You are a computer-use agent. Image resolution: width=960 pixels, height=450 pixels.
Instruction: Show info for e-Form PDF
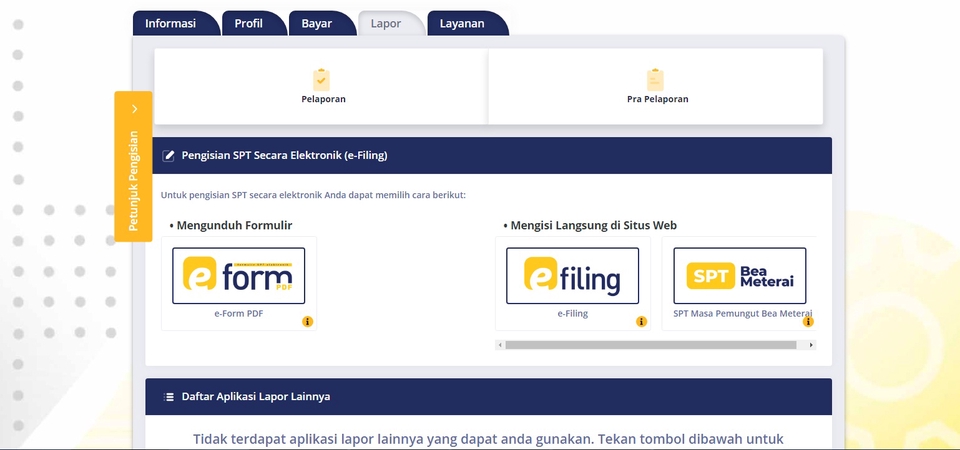pos(307,321)
